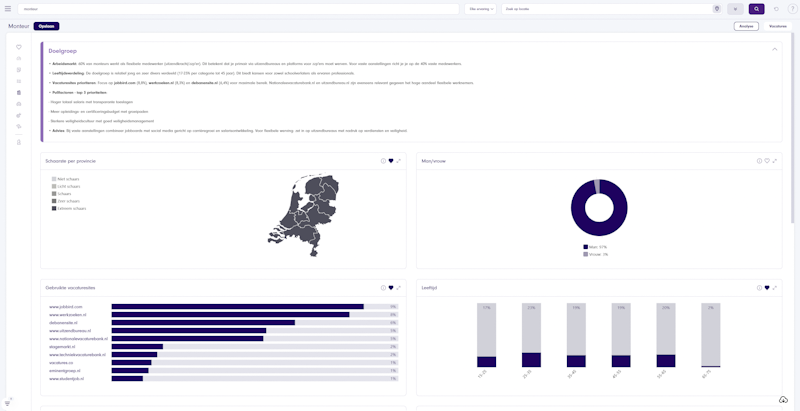Expand the Leeftijd chart to fullscreen
800x411 pixels.
click(775, 287)
